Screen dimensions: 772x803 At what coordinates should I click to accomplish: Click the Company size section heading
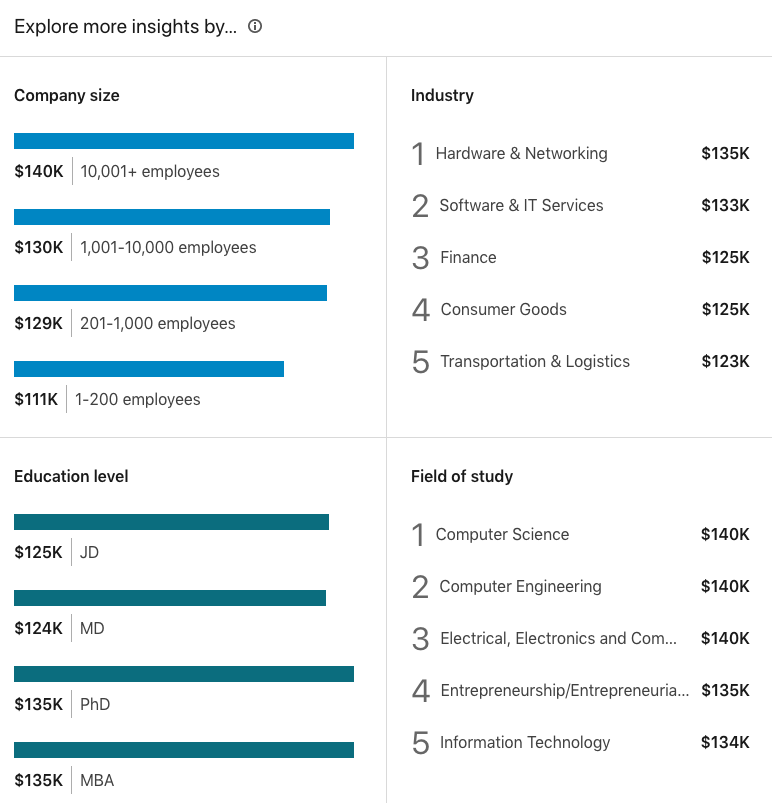tap(66, 95)
